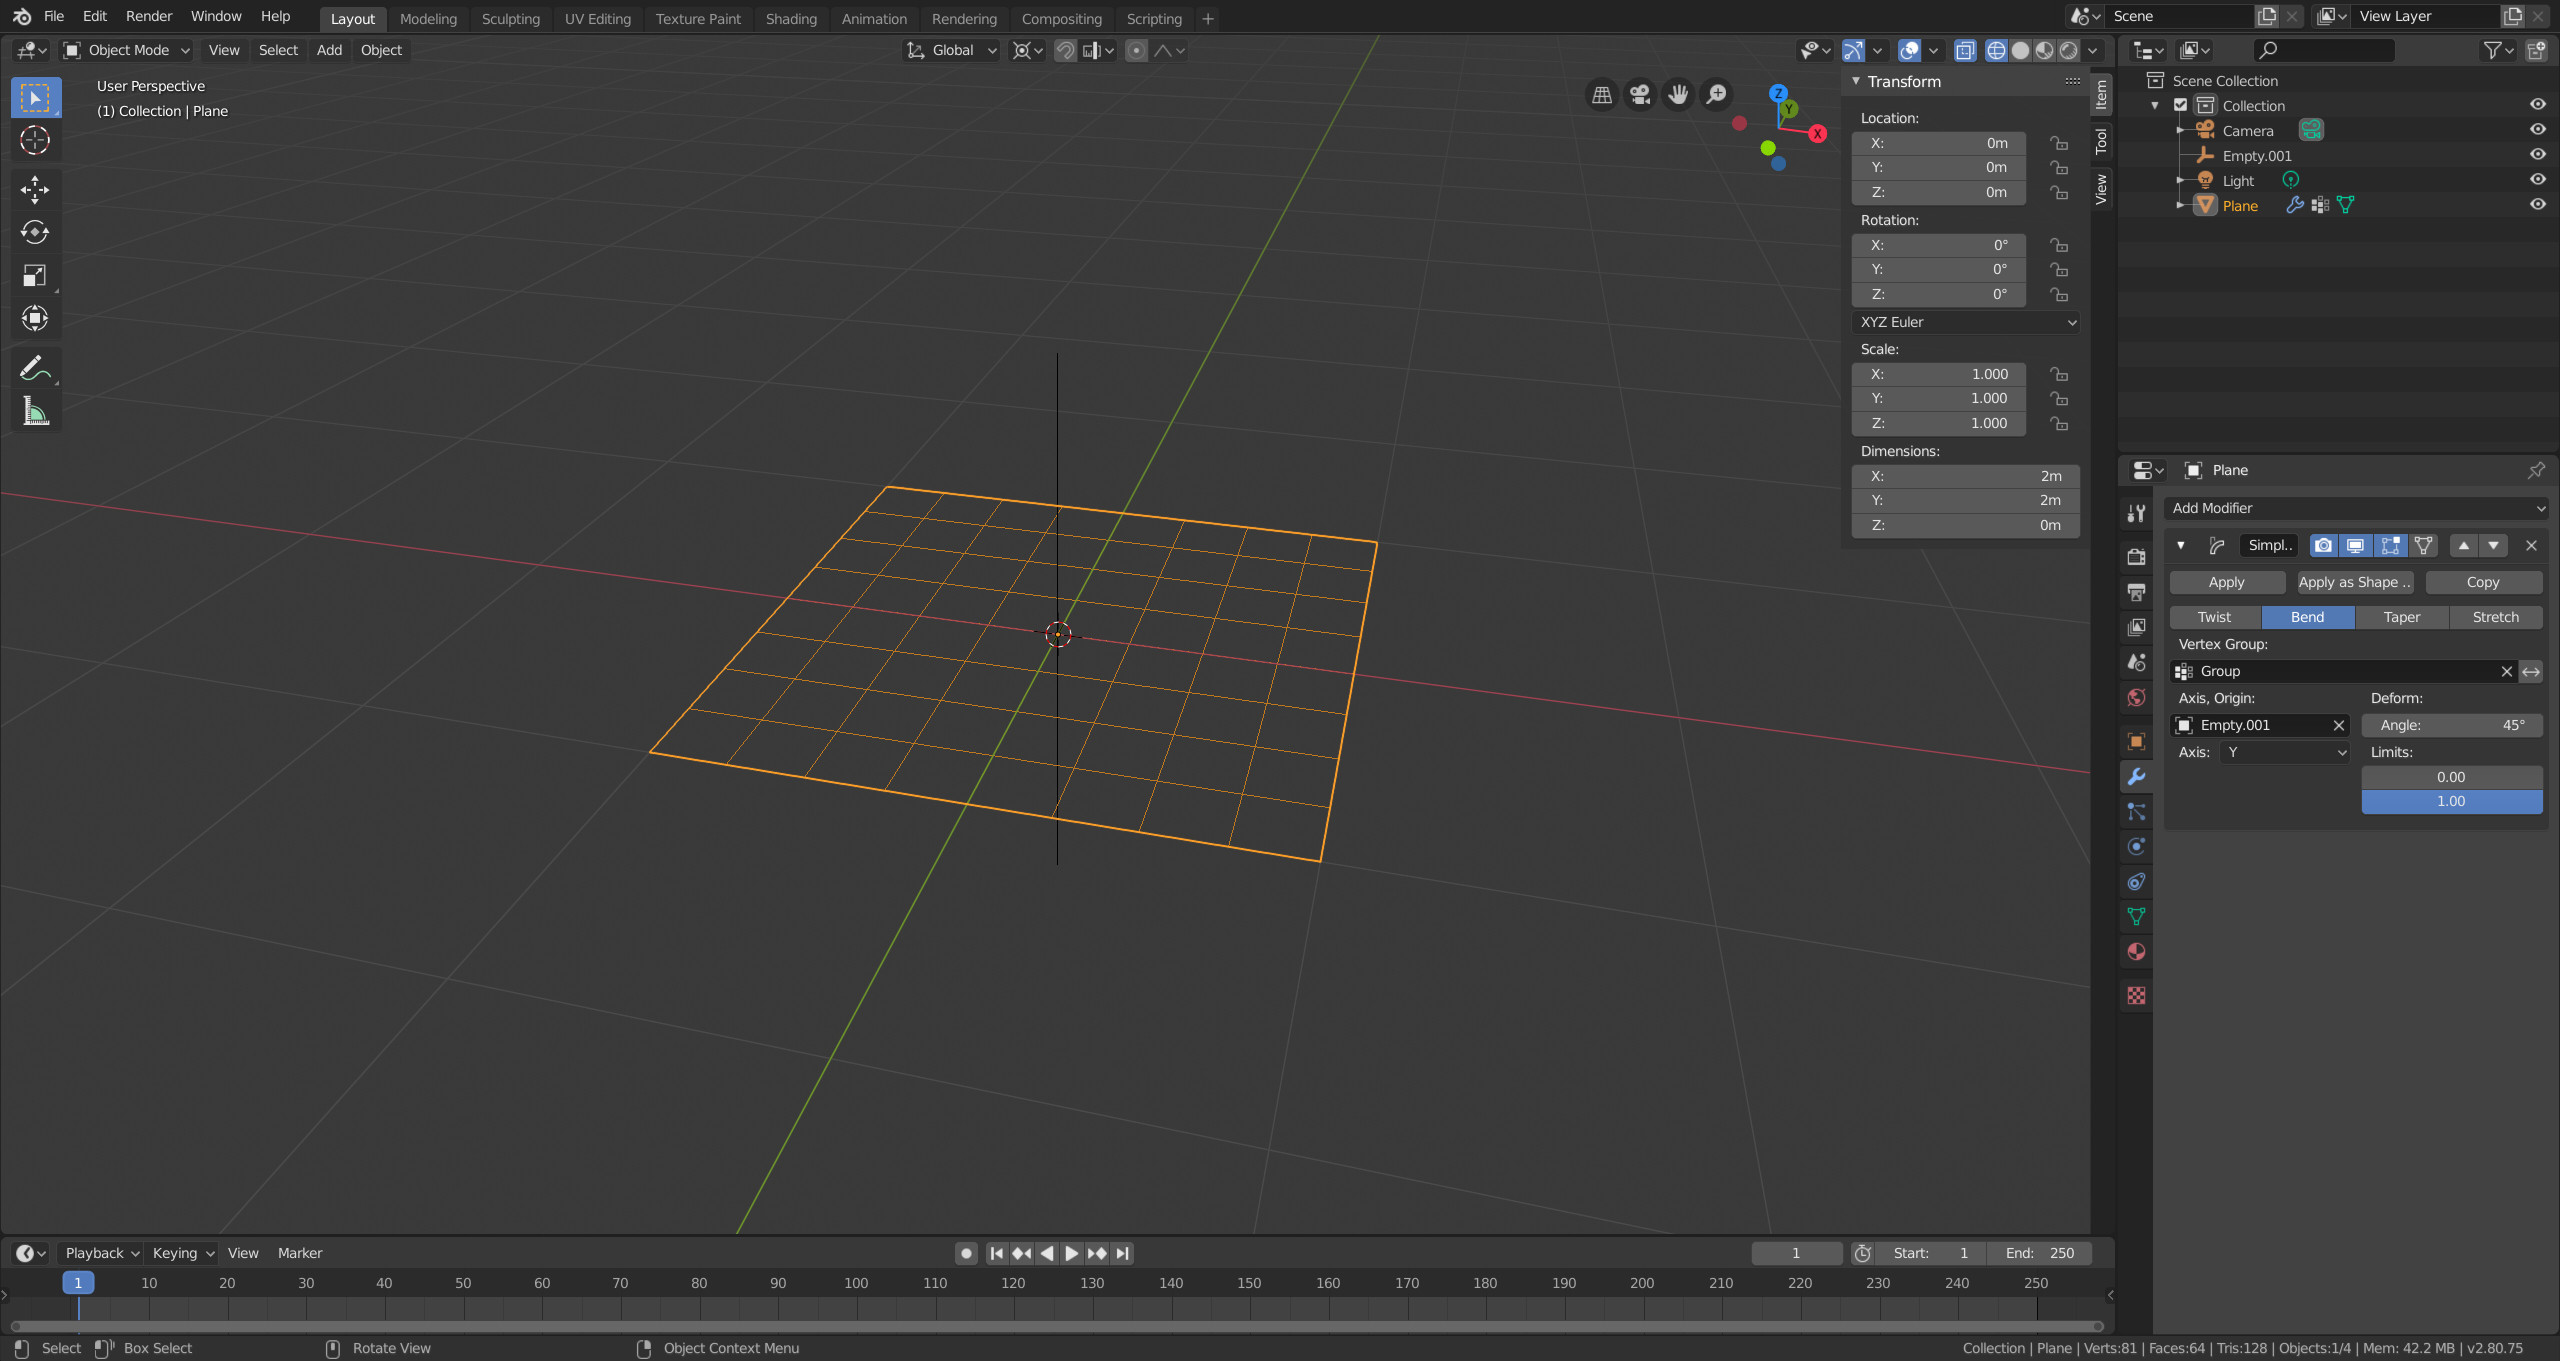Select the Select Box tool

(x=35, y=98)
